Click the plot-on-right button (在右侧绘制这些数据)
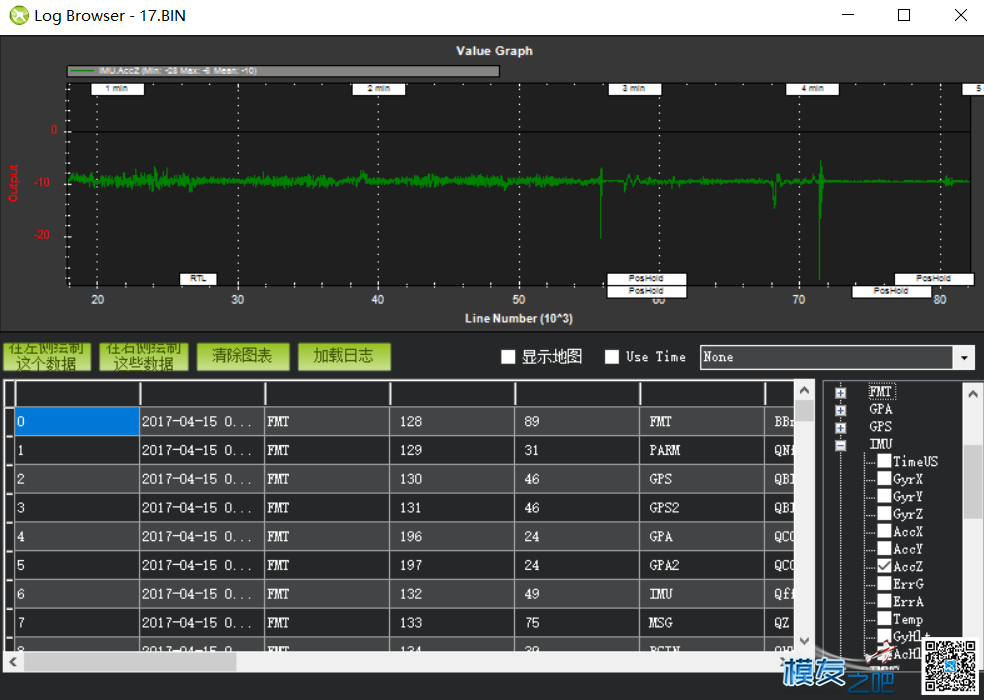This screenshot has height=700, width=984. click(x=144, y=357)
